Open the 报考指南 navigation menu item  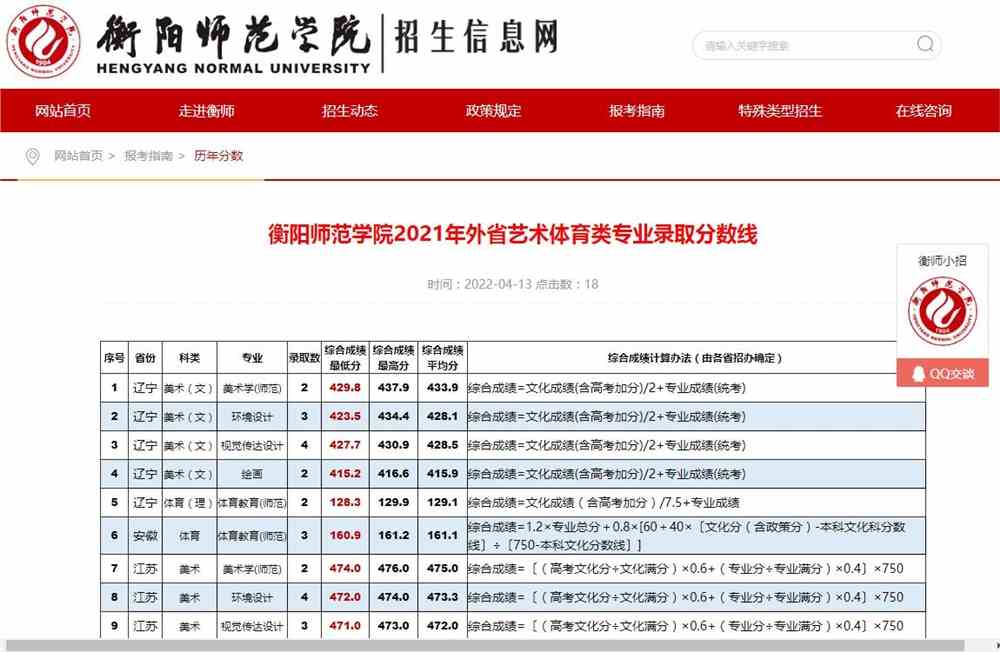[x=636, y=111]
